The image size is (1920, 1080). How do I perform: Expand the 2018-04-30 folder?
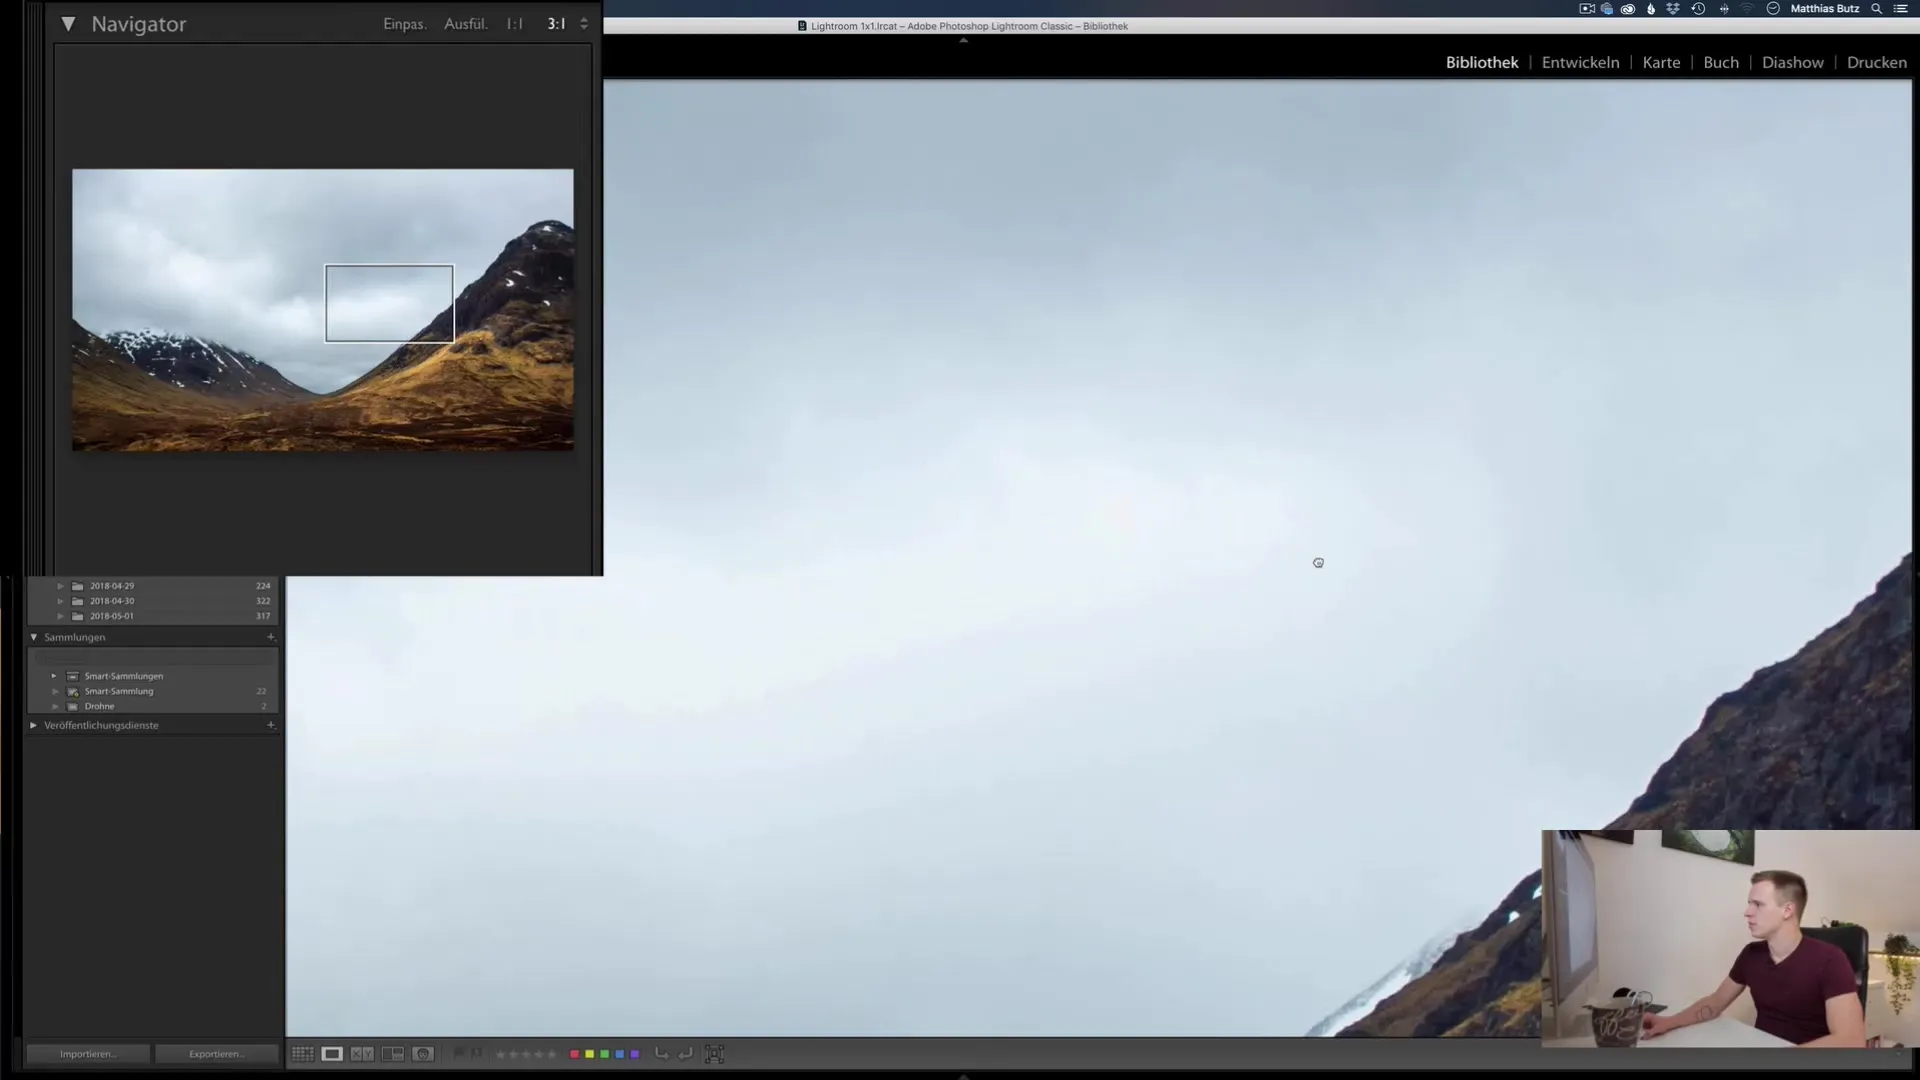(60, 601)
